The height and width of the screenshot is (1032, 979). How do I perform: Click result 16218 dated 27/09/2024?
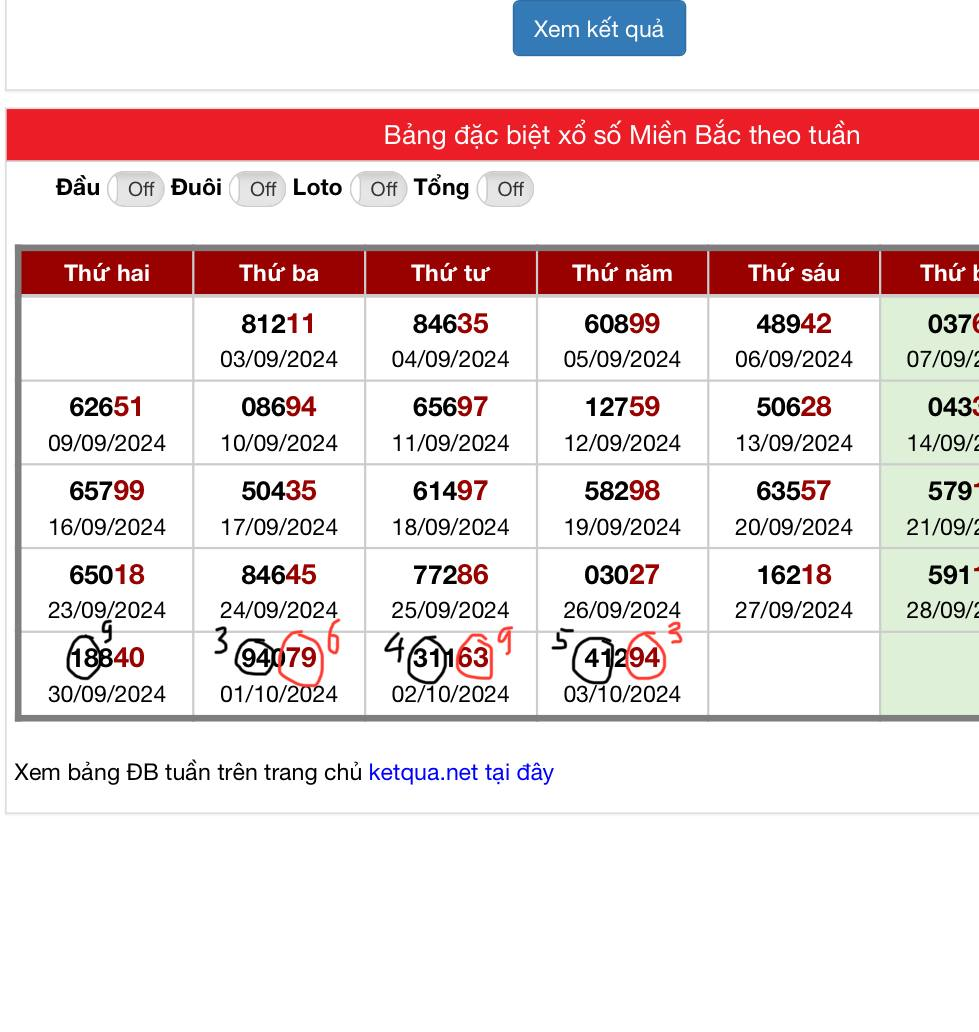pos(794,575)
